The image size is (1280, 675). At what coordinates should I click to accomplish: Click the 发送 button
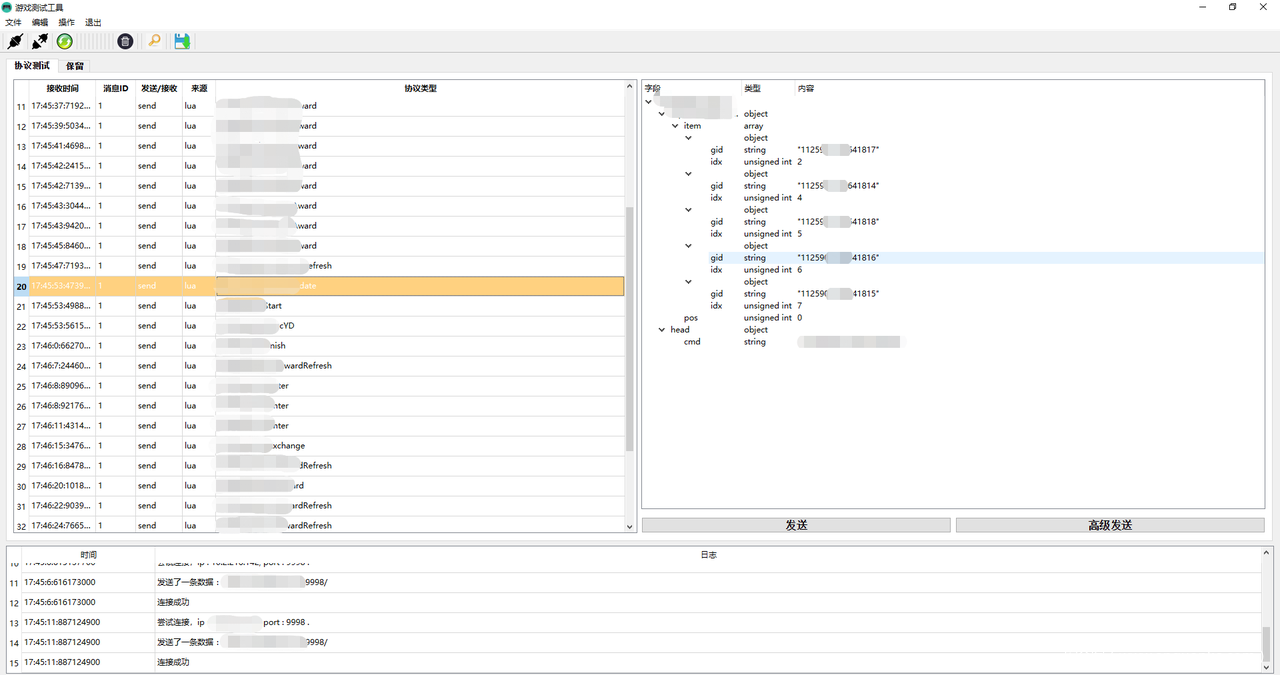point(796,525)
